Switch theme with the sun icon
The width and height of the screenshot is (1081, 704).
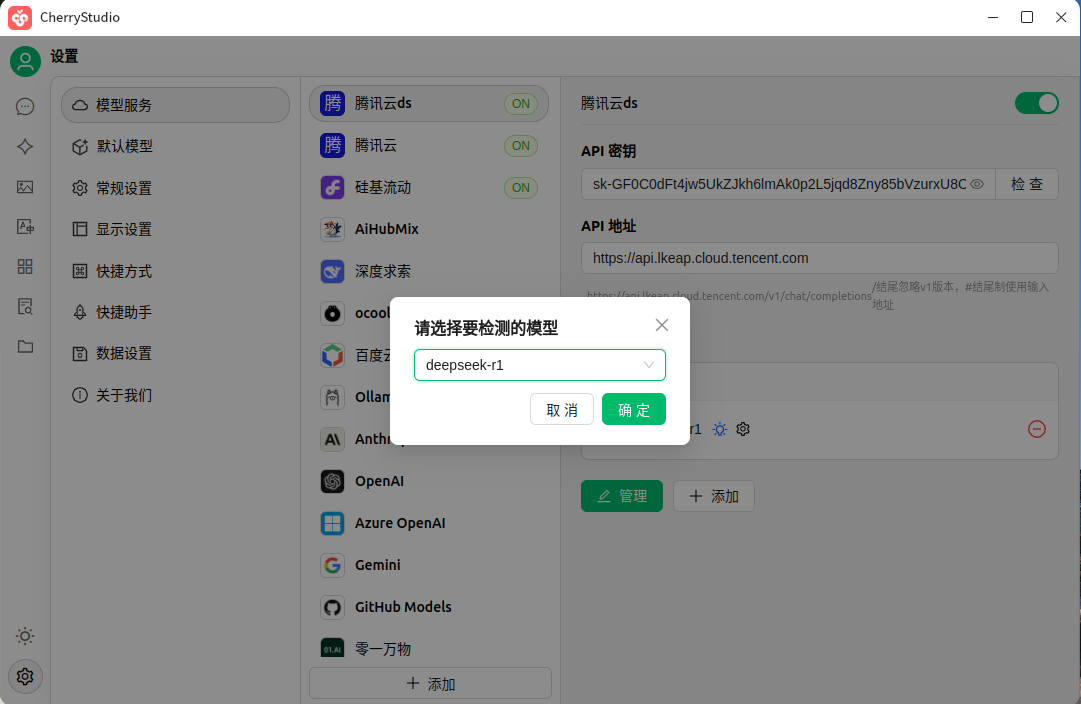pos(25,636)
